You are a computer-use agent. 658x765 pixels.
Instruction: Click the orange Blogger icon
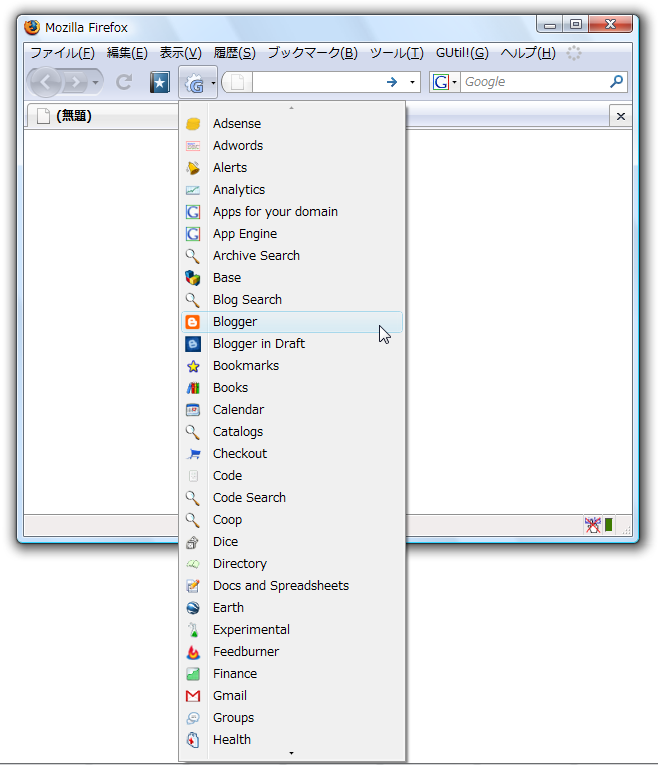193,322
